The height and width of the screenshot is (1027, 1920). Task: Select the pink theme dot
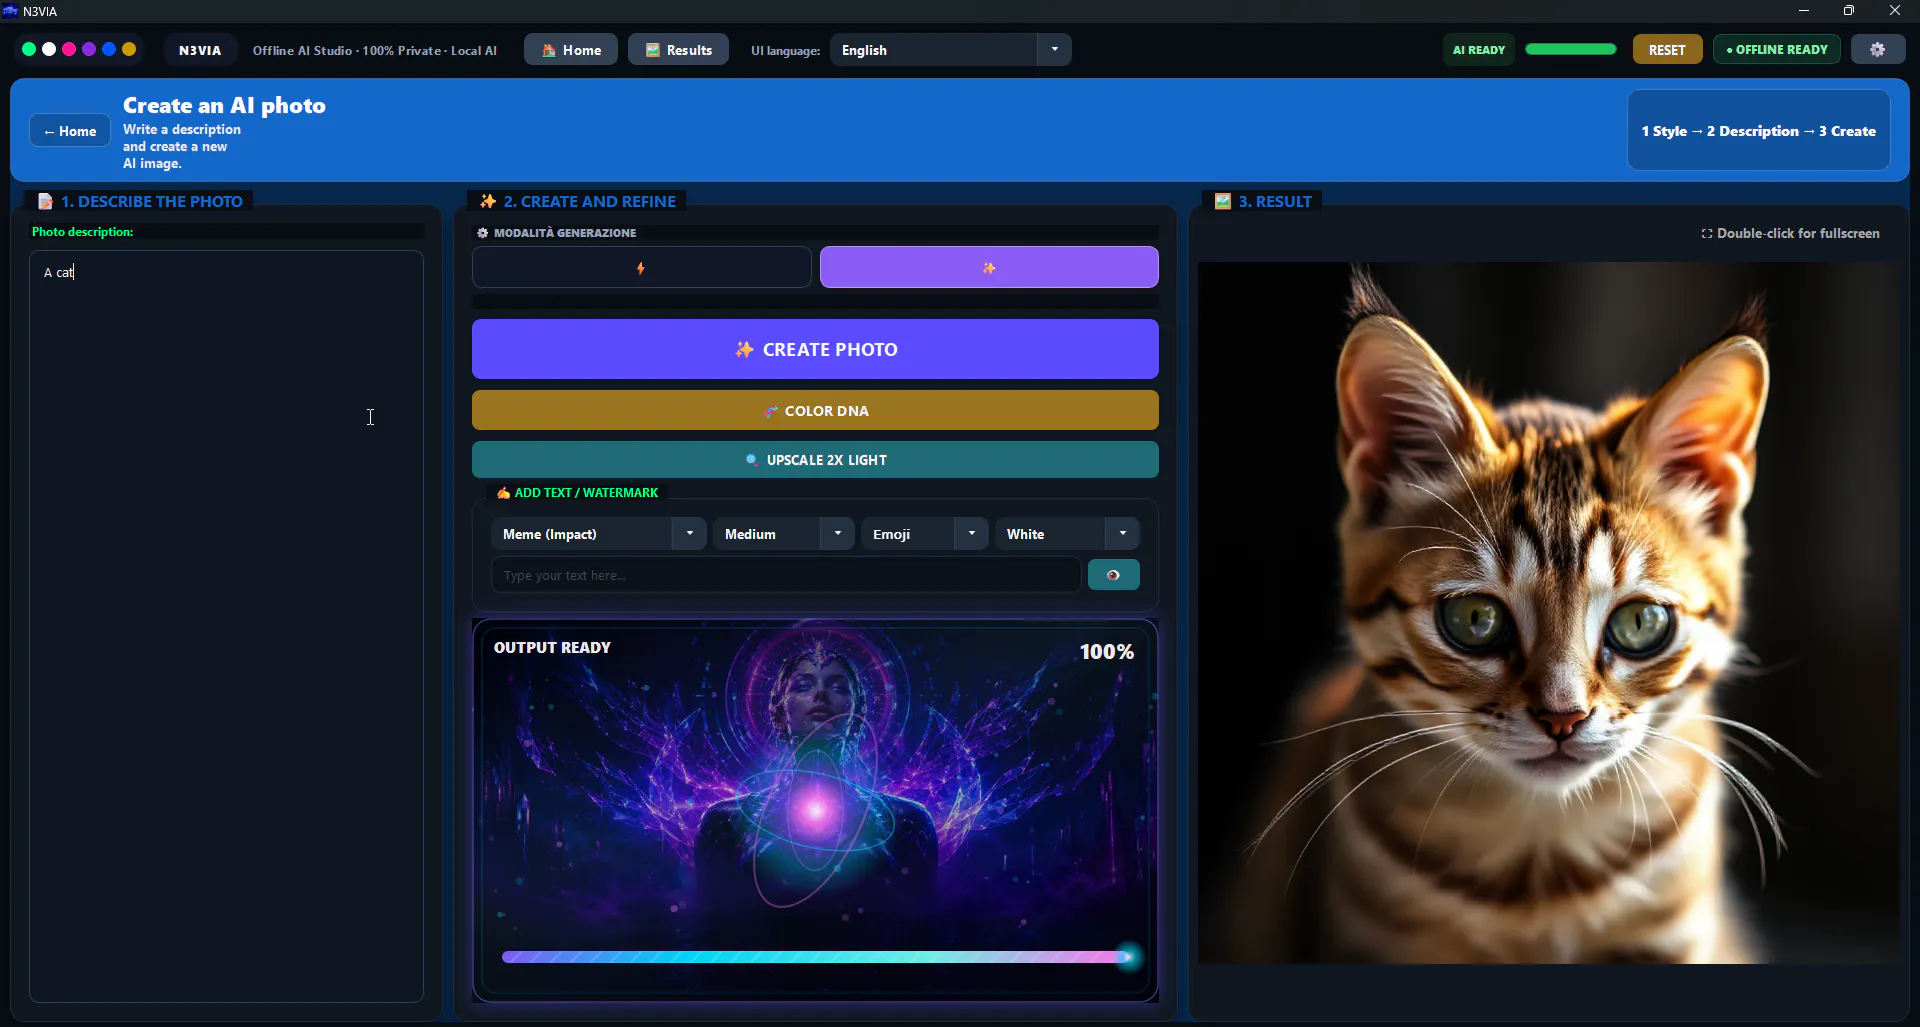coord(69,49)
